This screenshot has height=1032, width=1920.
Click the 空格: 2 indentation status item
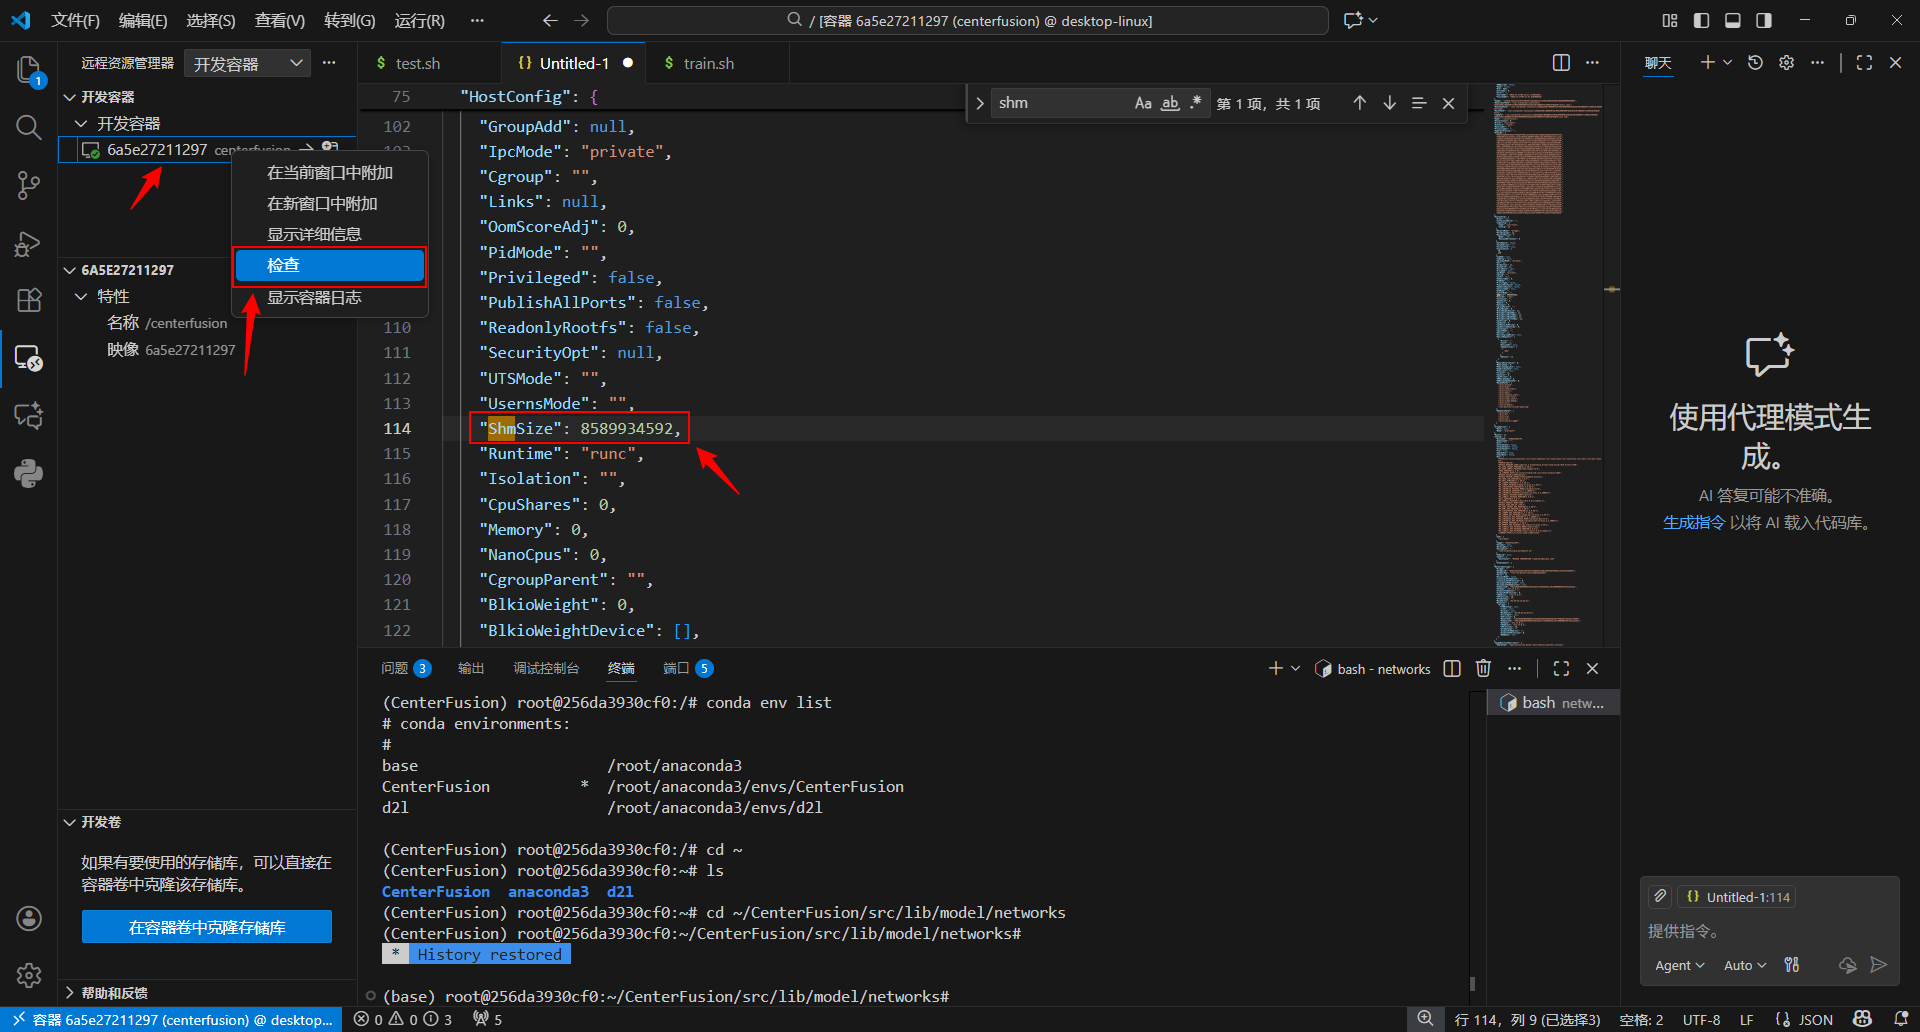(1641, 1019)
